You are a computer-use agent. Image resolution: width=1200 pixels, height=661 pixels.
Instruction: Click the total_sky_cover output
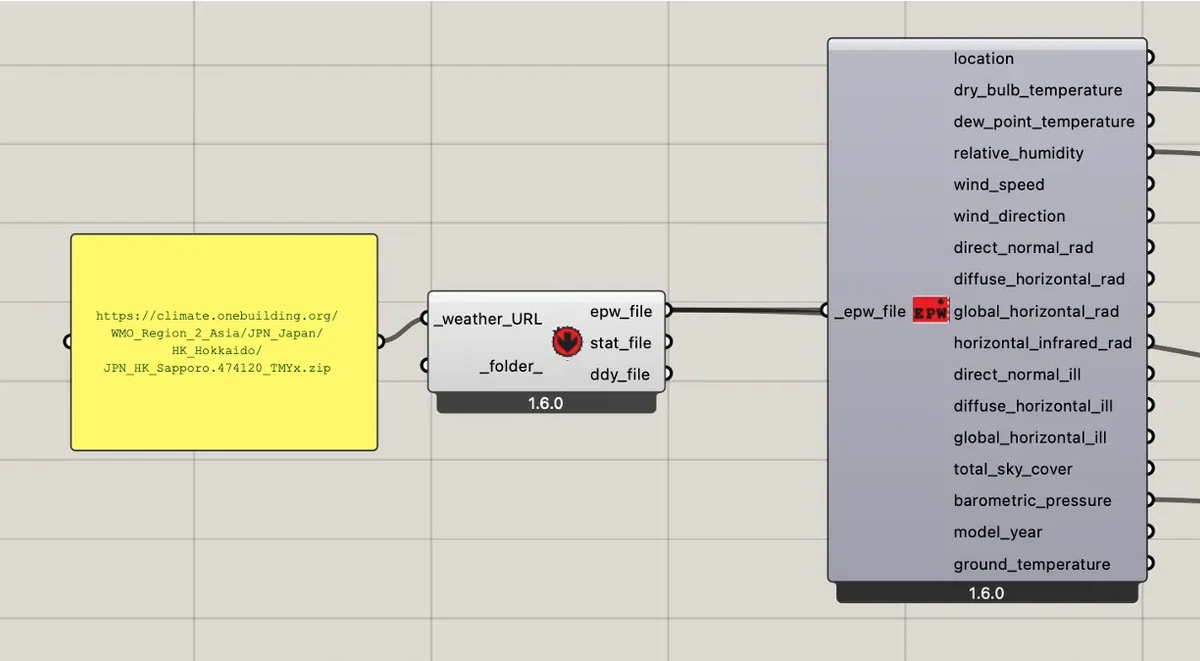[1013, 469]
